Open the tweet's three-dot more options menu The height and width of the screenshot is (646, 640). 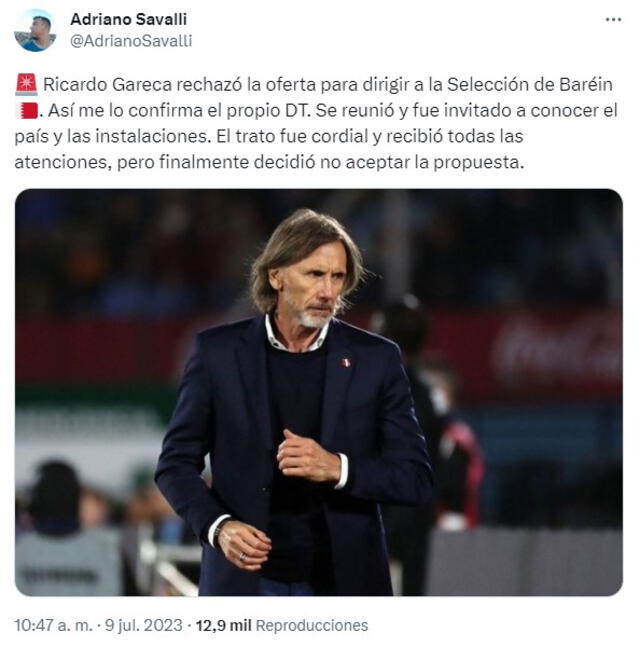pos(613,19)
